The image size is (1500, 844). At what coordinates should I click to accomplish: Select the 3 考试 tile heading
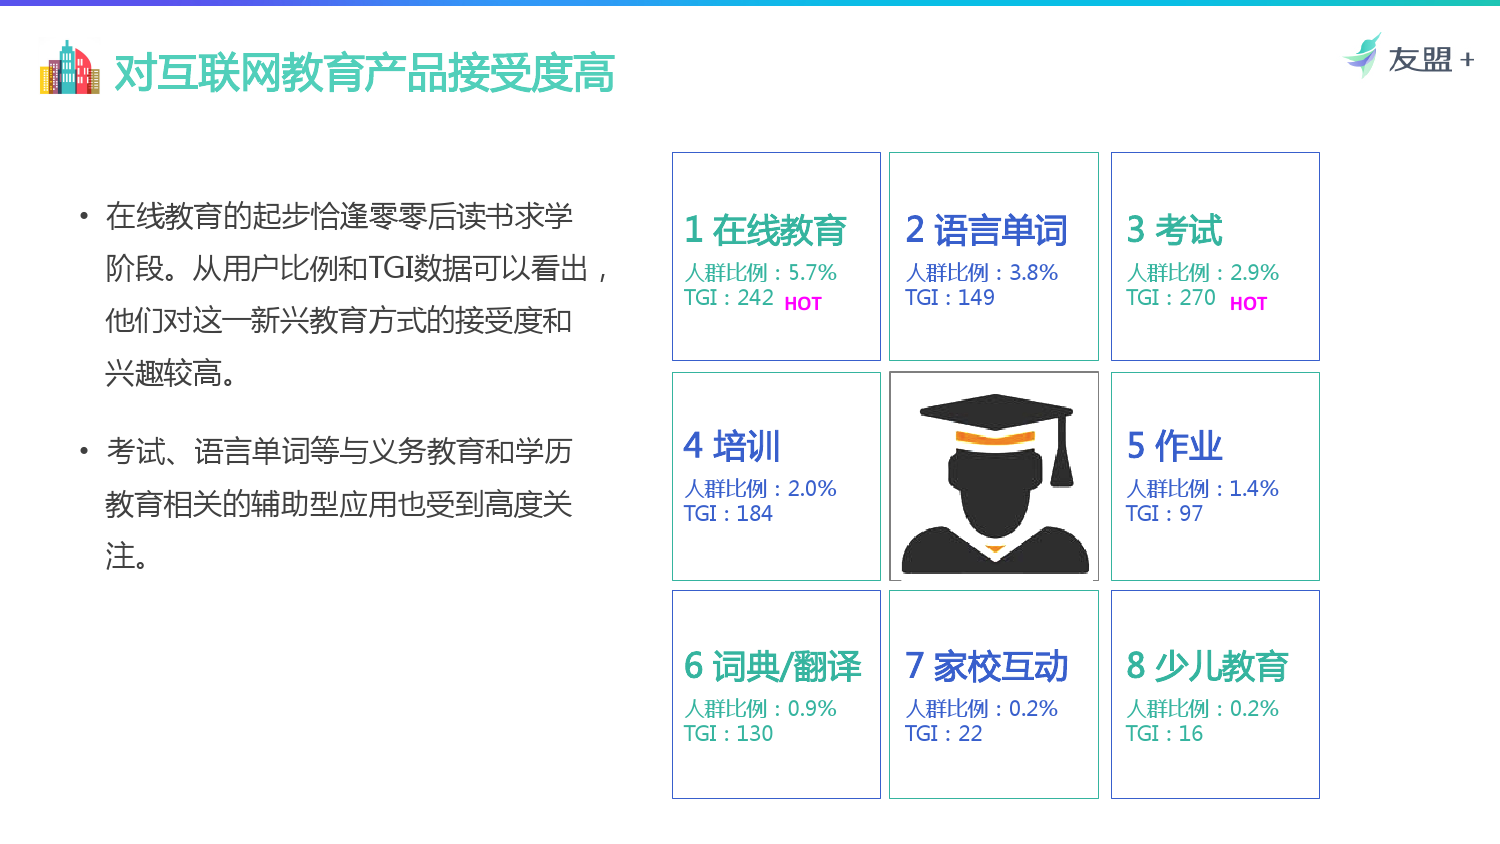click(x=1174, y=230)
